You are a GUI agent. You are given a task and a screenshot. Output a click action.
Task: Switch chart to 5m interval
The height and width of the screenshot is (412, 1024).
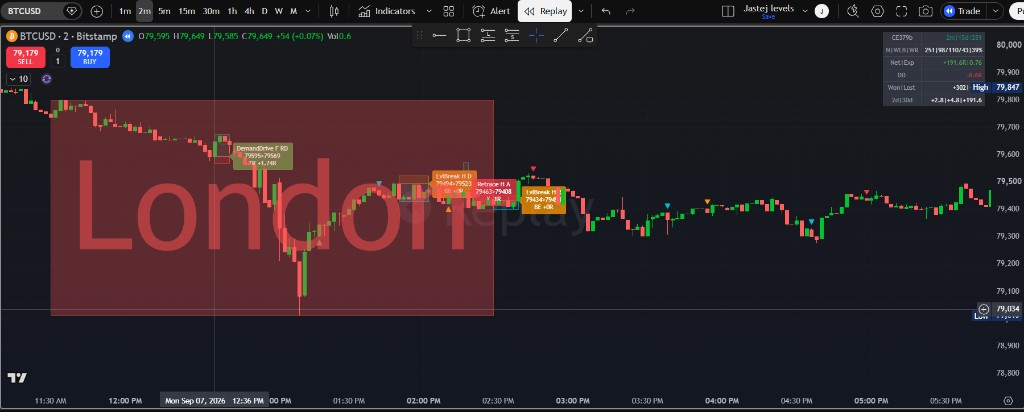165,11
